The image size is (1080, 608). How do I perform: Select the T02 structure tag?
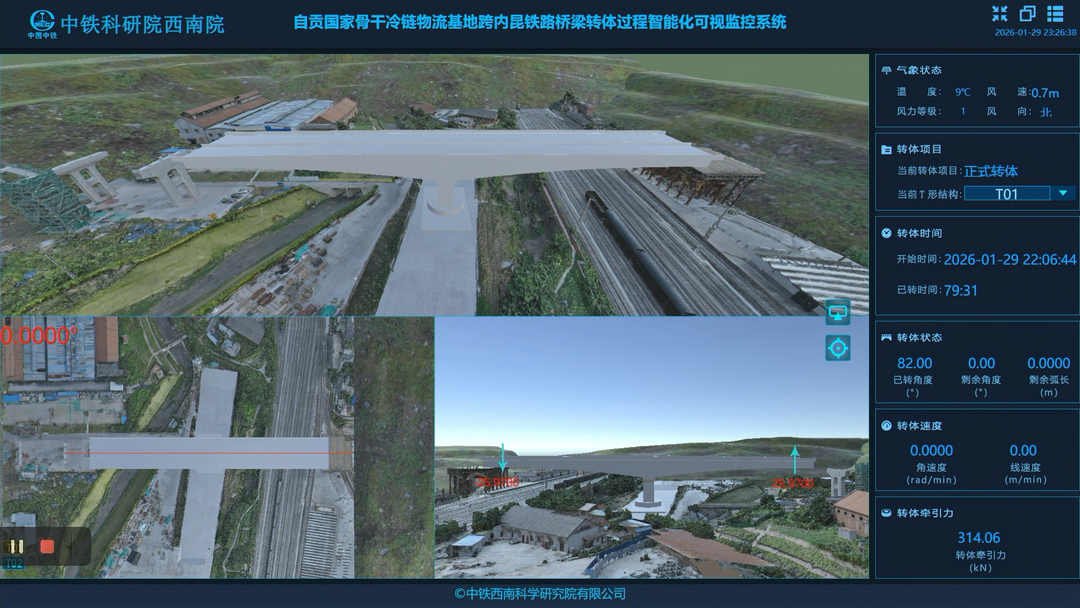pyautogui.click(x=14, y=563)
